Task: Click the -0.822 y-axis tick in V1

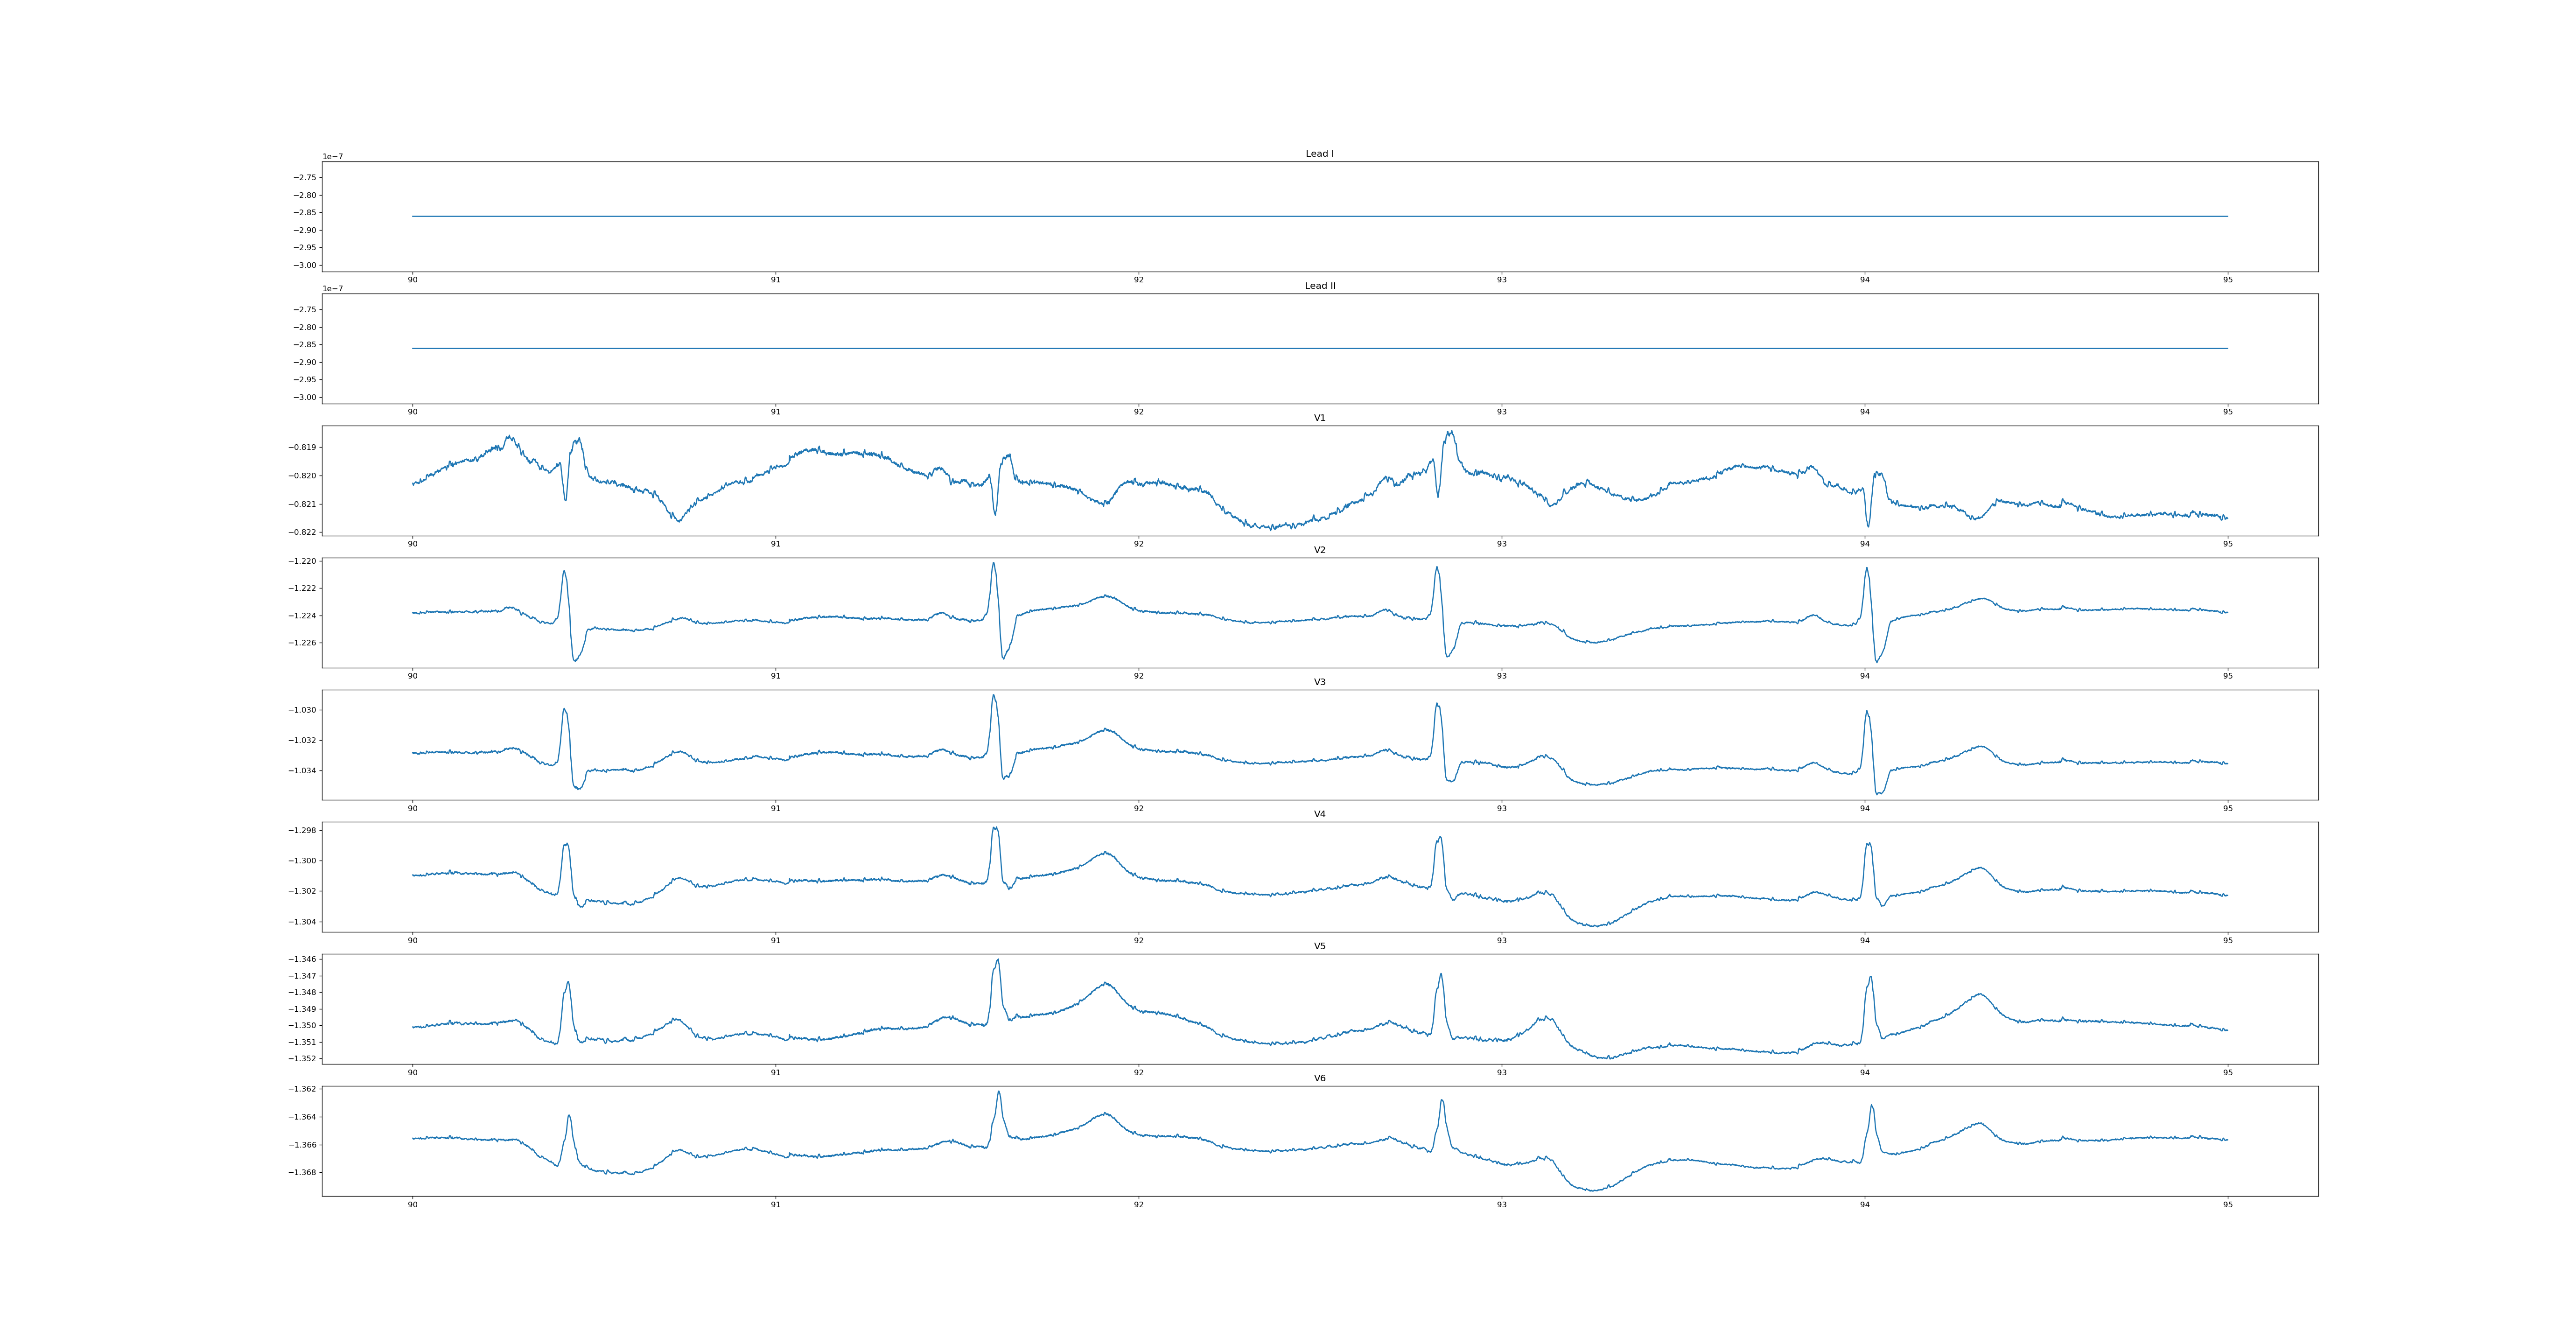Action: click(303, 532)
